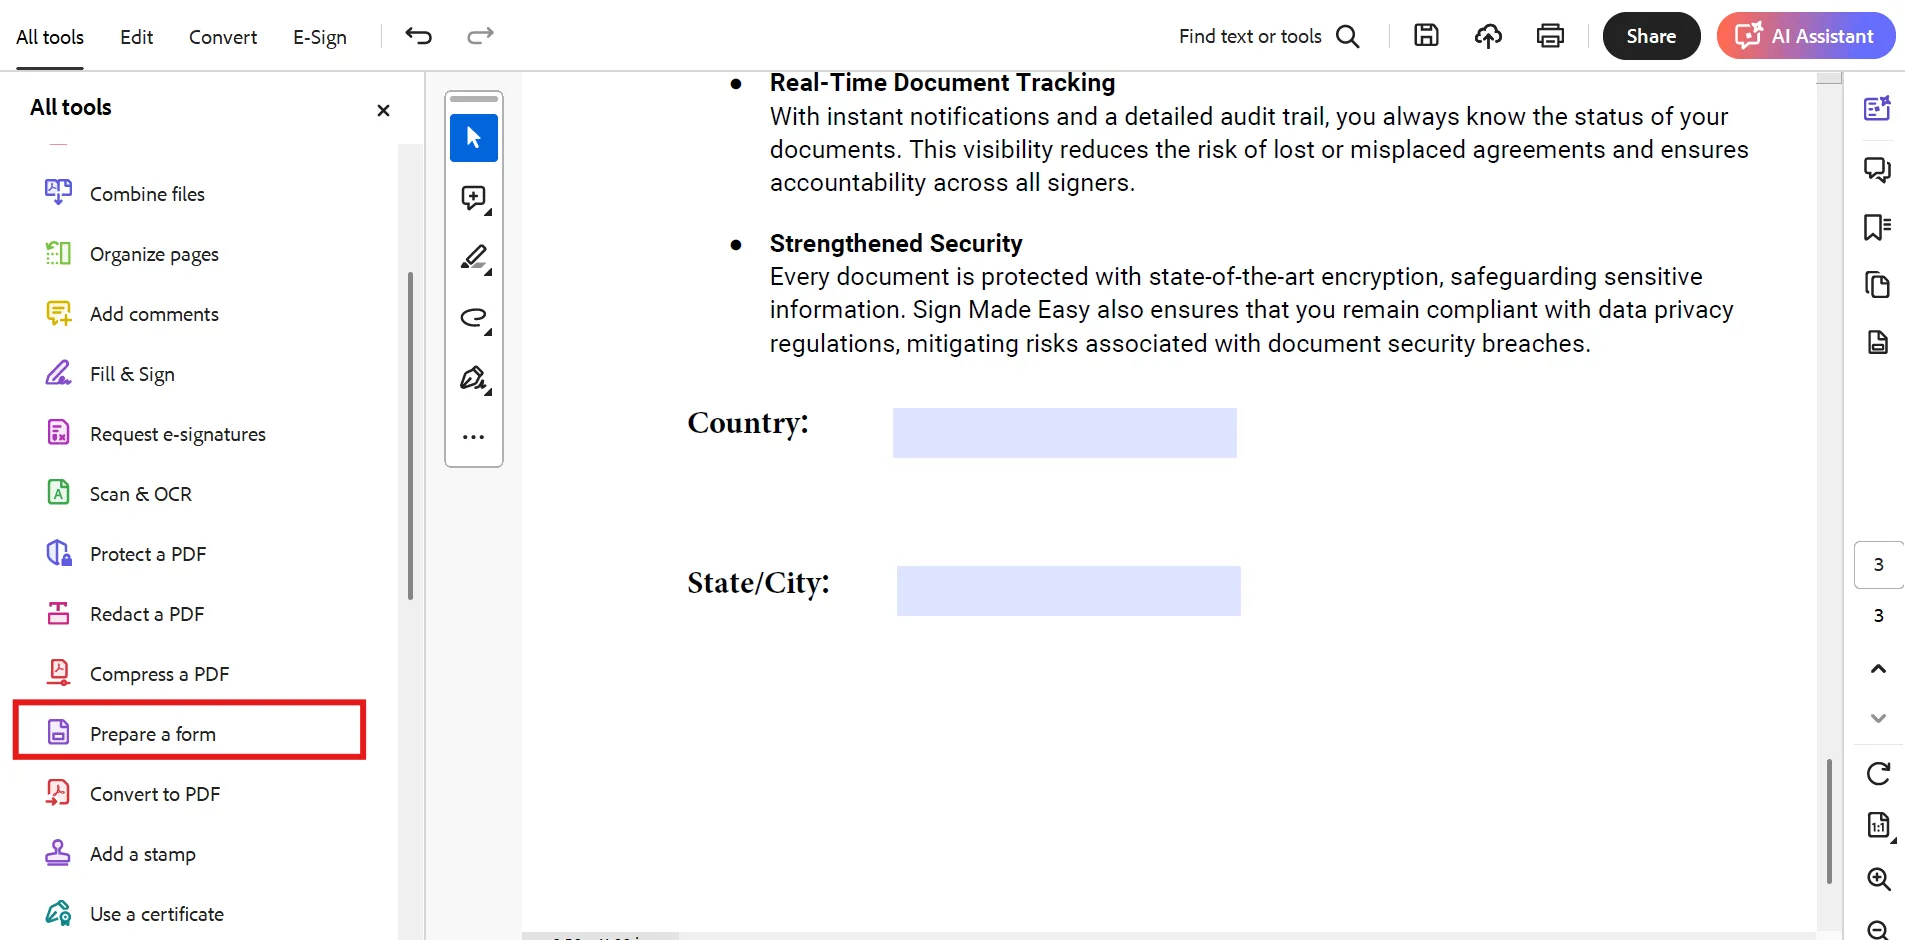Open the bookmarks panel
Image resolution: width=1905 pixels, height=940 pixels.
click(1877, 227)
